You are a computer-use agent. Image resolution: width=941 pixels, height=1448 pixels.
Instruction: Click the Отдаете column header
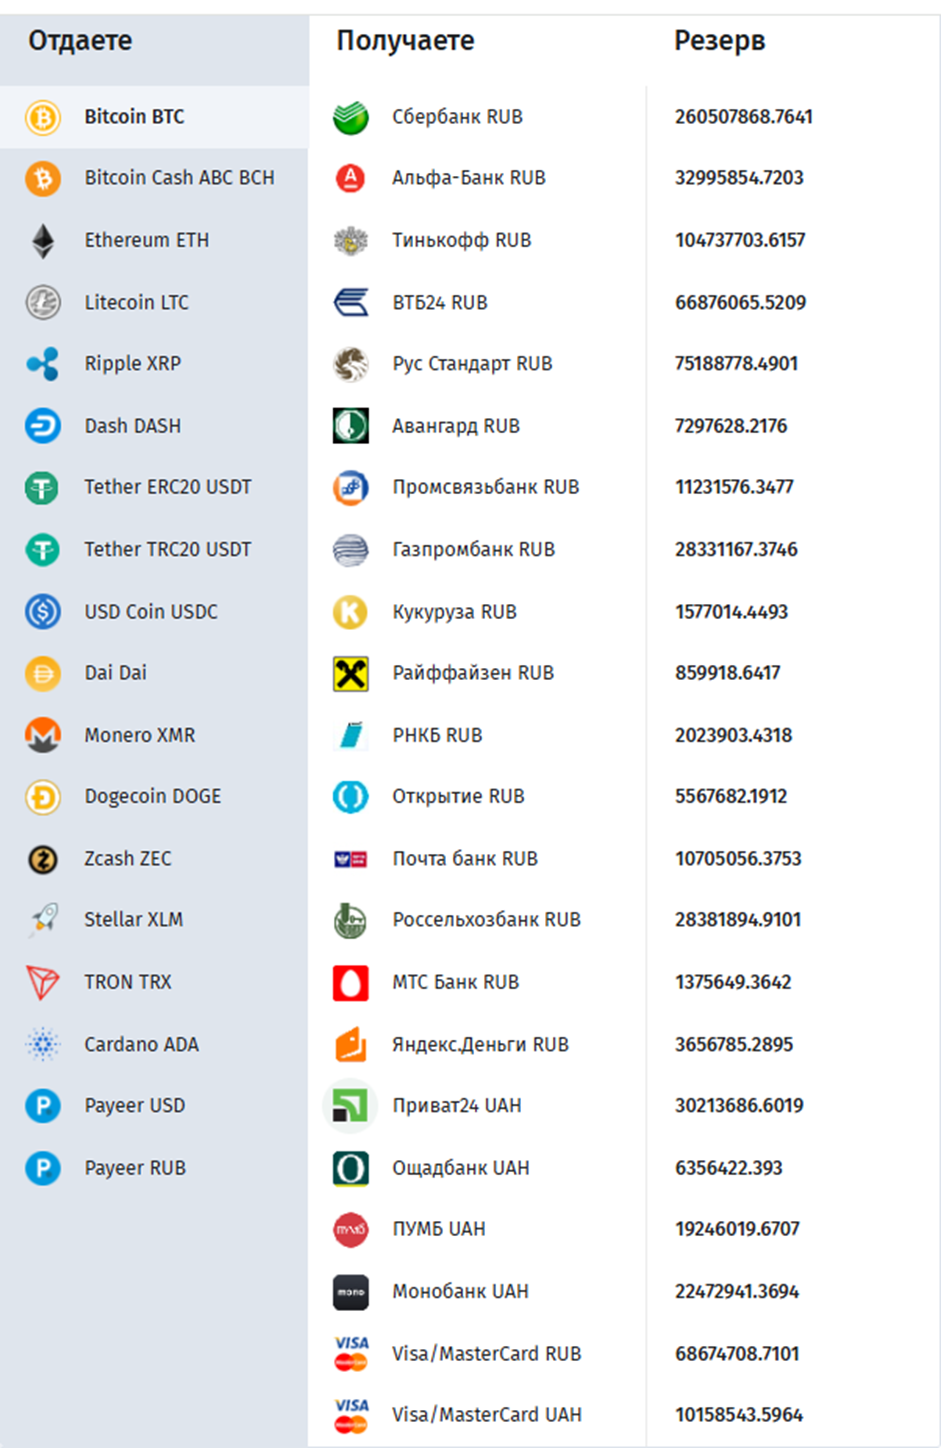point(80,41)
